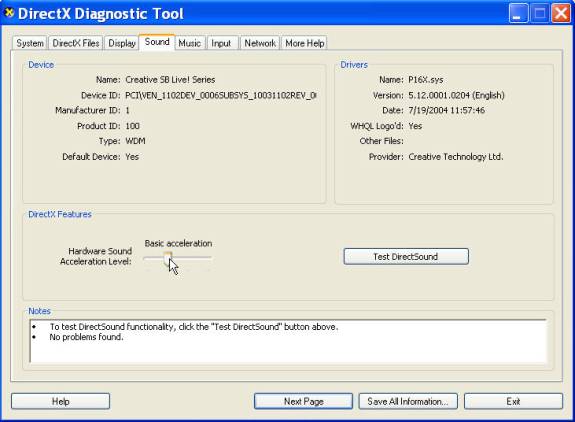Close the DirectX Diagnostic Tool window
The image size is (575, 422).
click(x=561, y=14)
